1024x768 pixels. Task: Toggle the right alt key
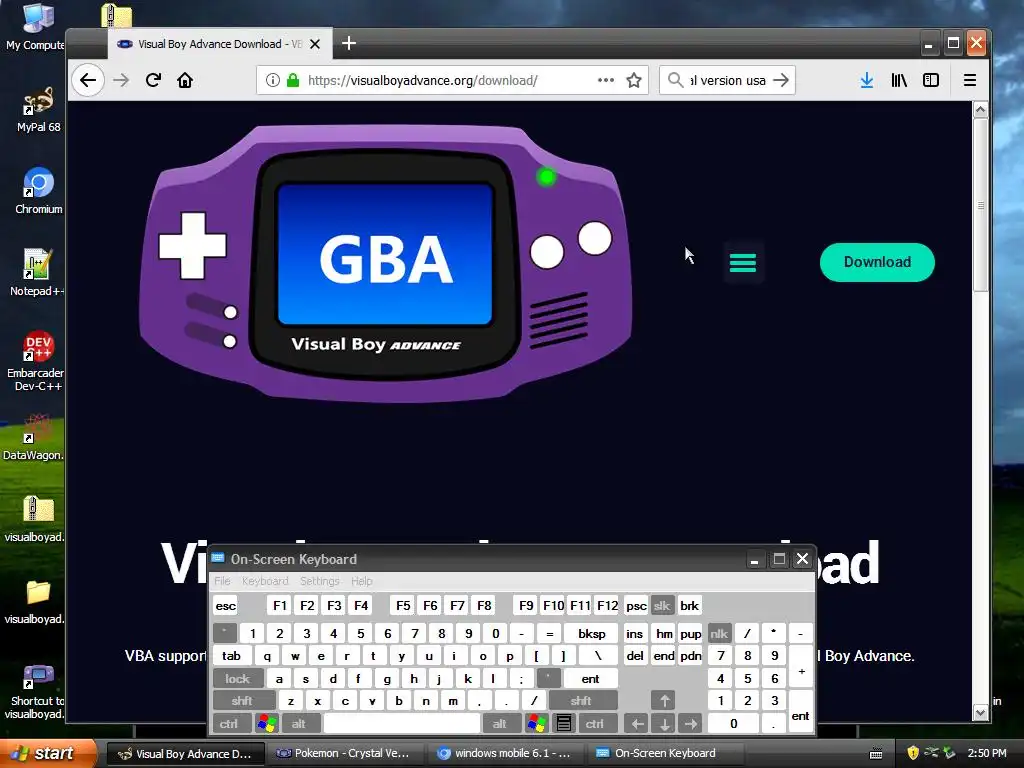pos(500,724)
